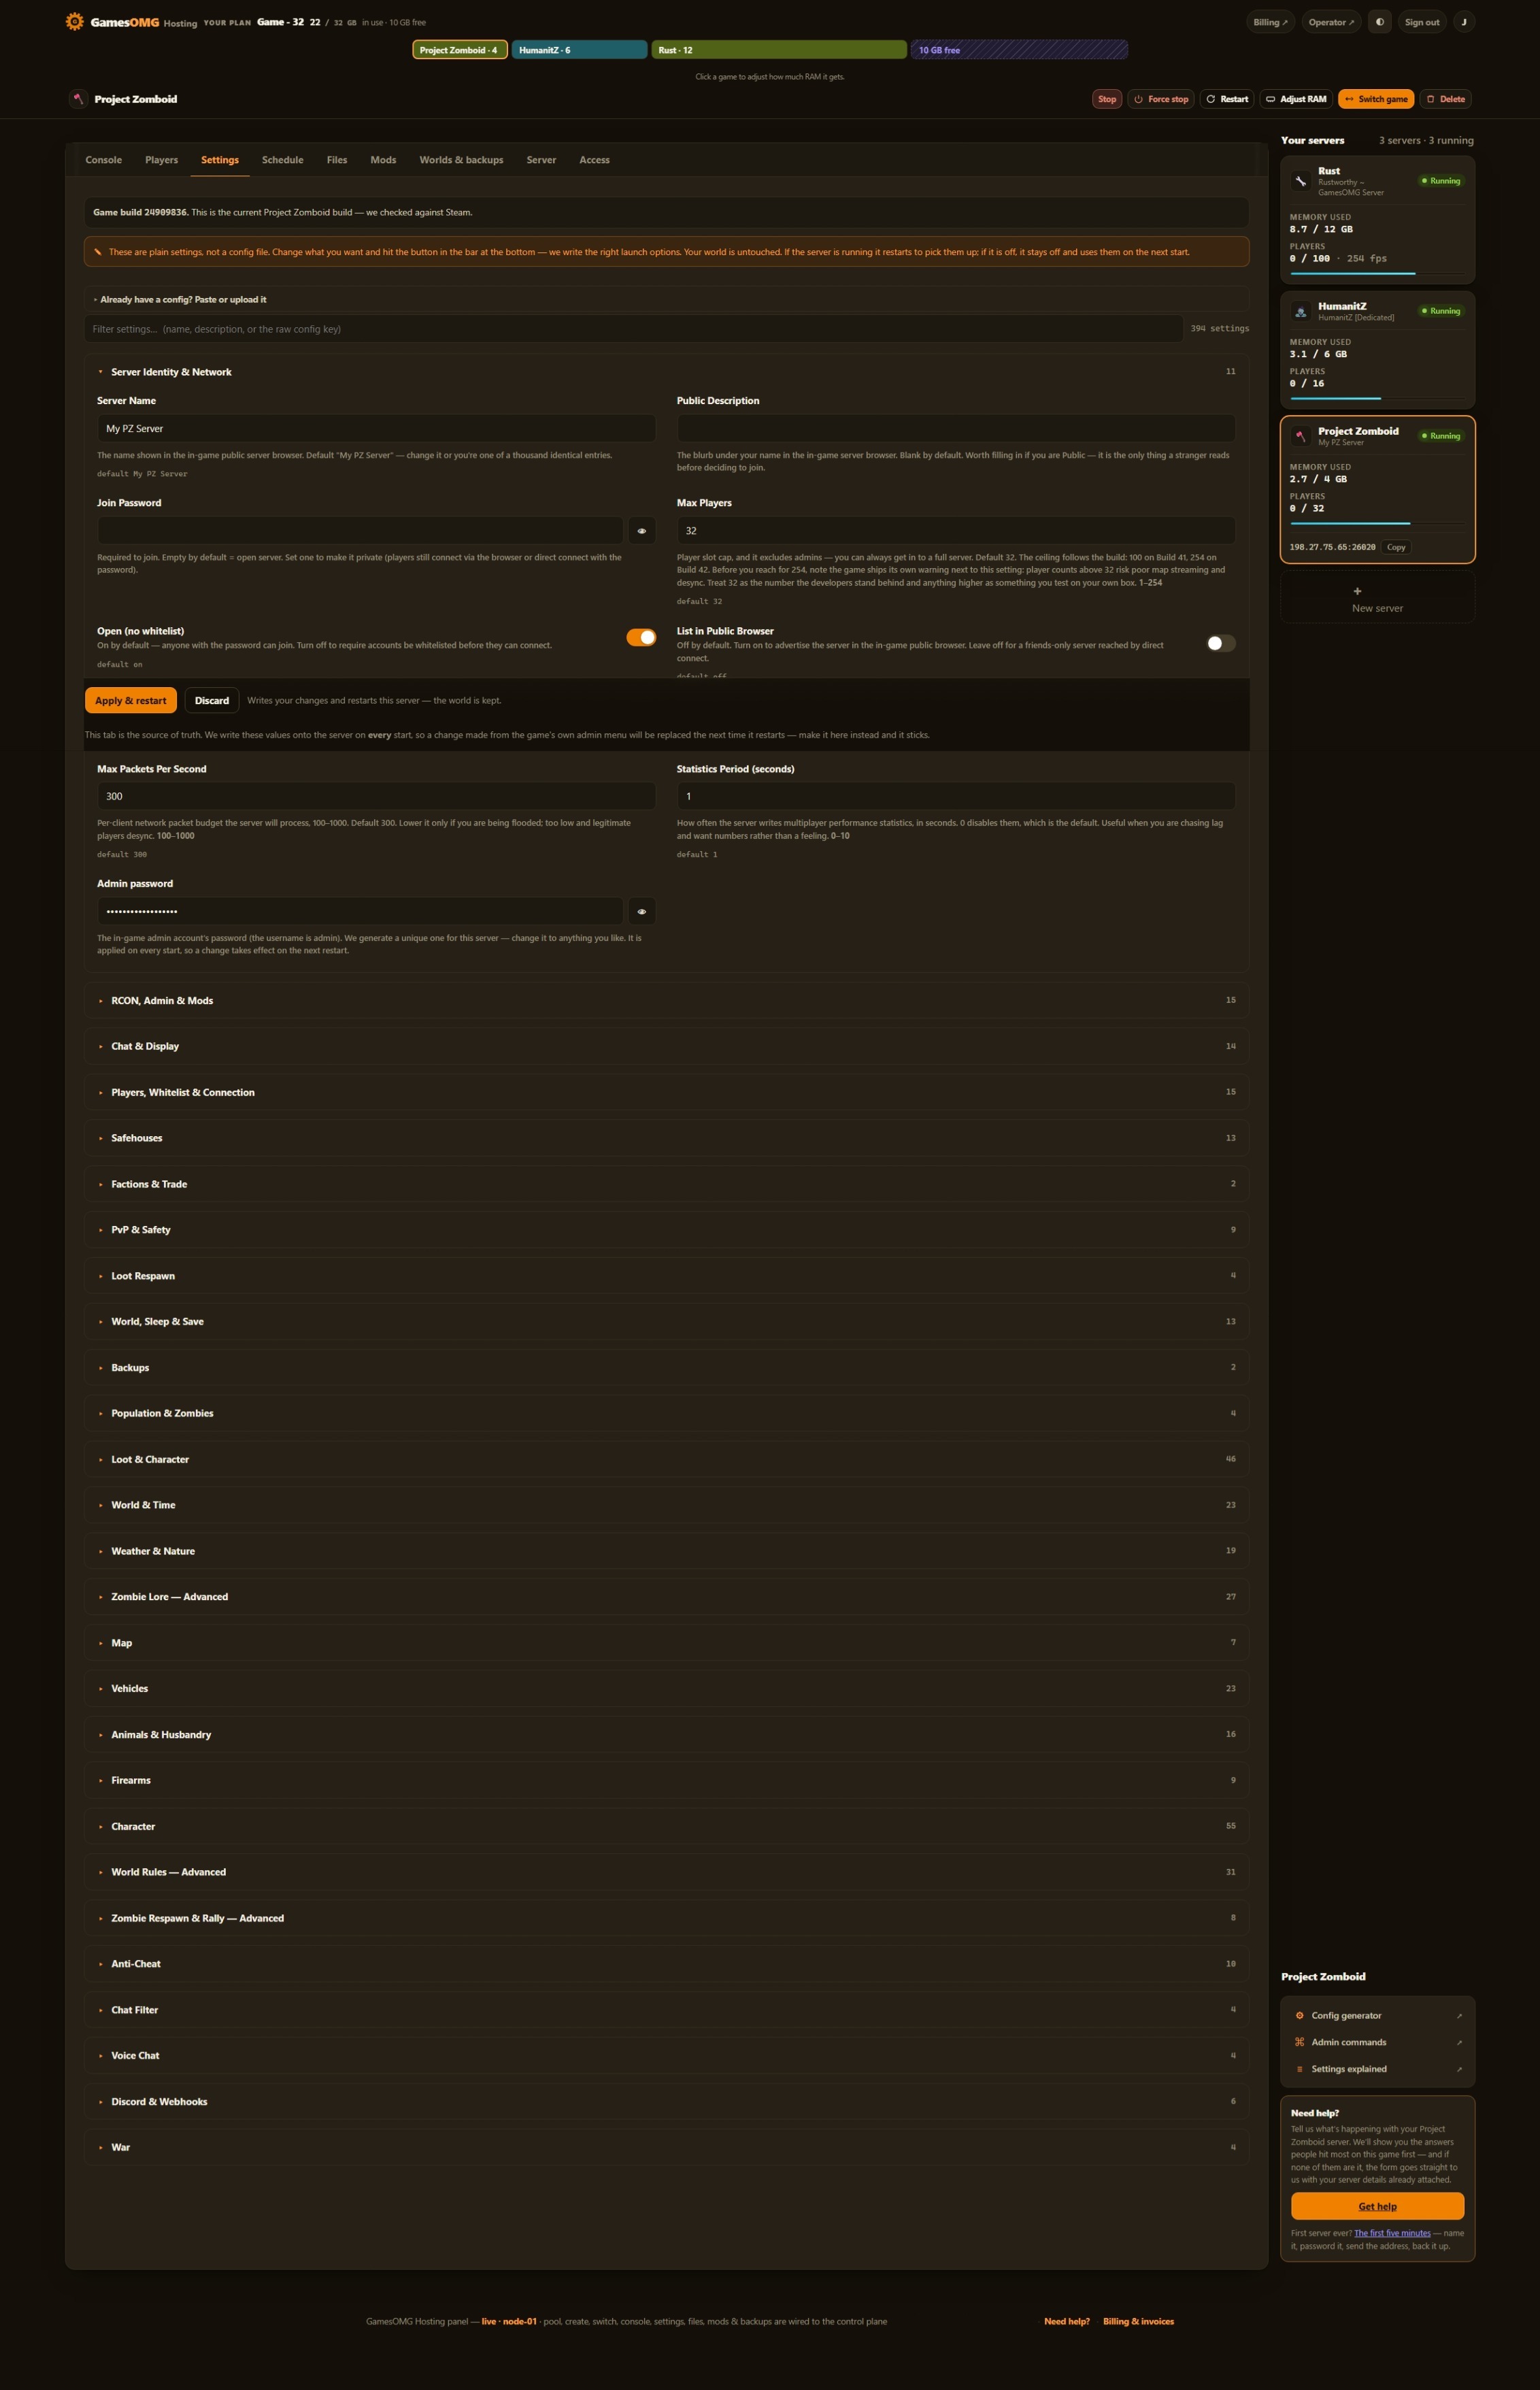Open Config generator external arrow

1459,2016
